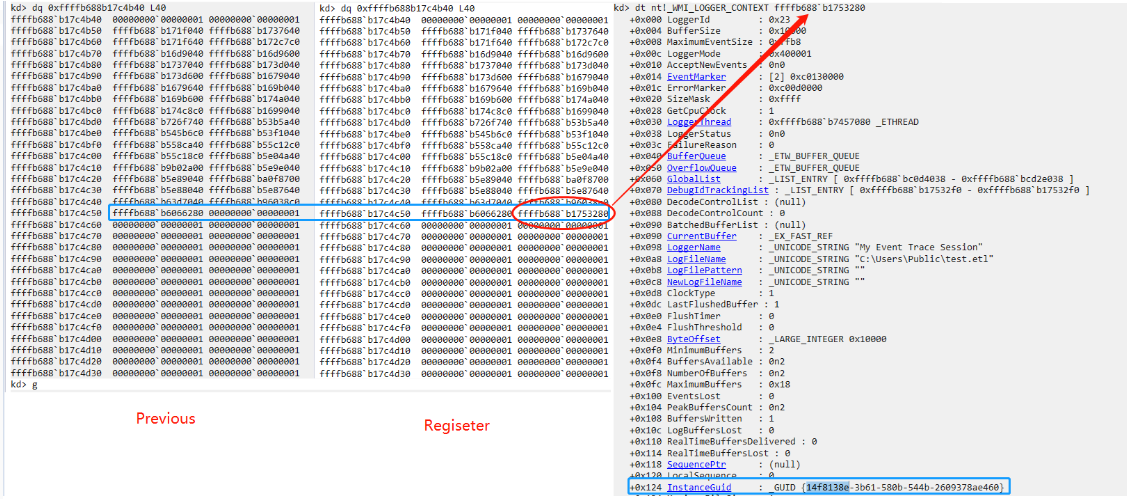Follow the SequencePtr link
1127x499 pixels.
pos(696,464)
